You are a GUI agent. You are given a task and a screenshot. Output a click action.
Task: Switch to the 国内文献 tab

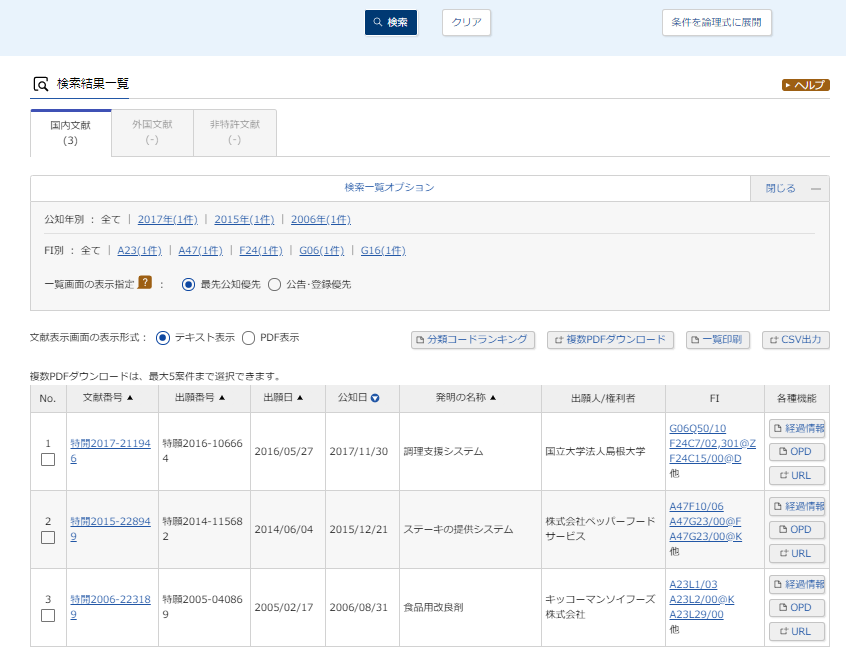pos(71,133)
